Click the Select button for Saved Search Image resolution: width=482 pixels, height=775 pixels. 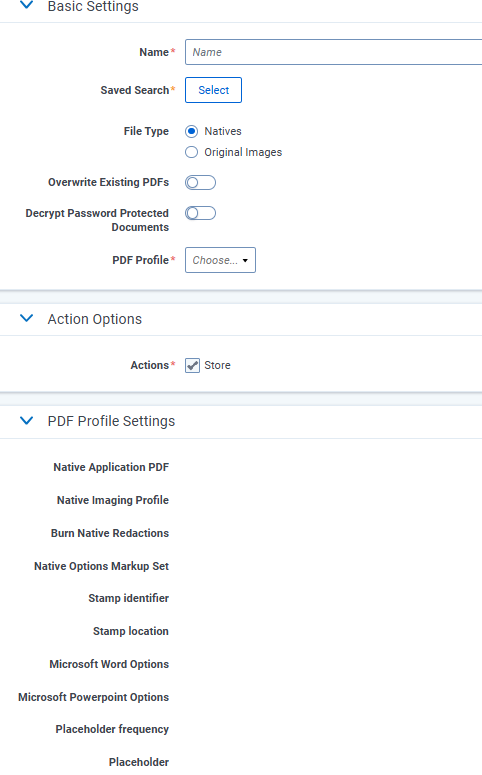[214, 90]
